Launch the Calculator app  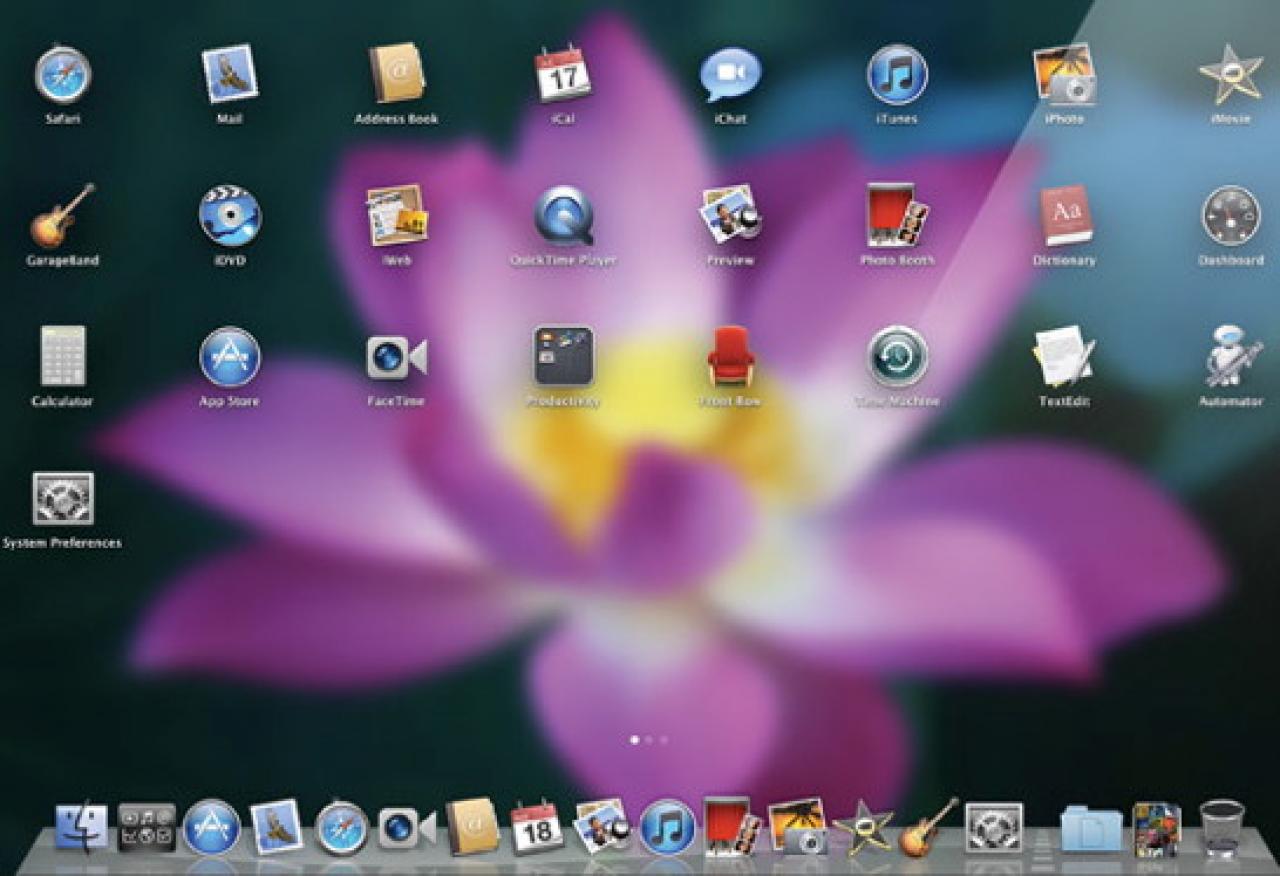(63, 356)
